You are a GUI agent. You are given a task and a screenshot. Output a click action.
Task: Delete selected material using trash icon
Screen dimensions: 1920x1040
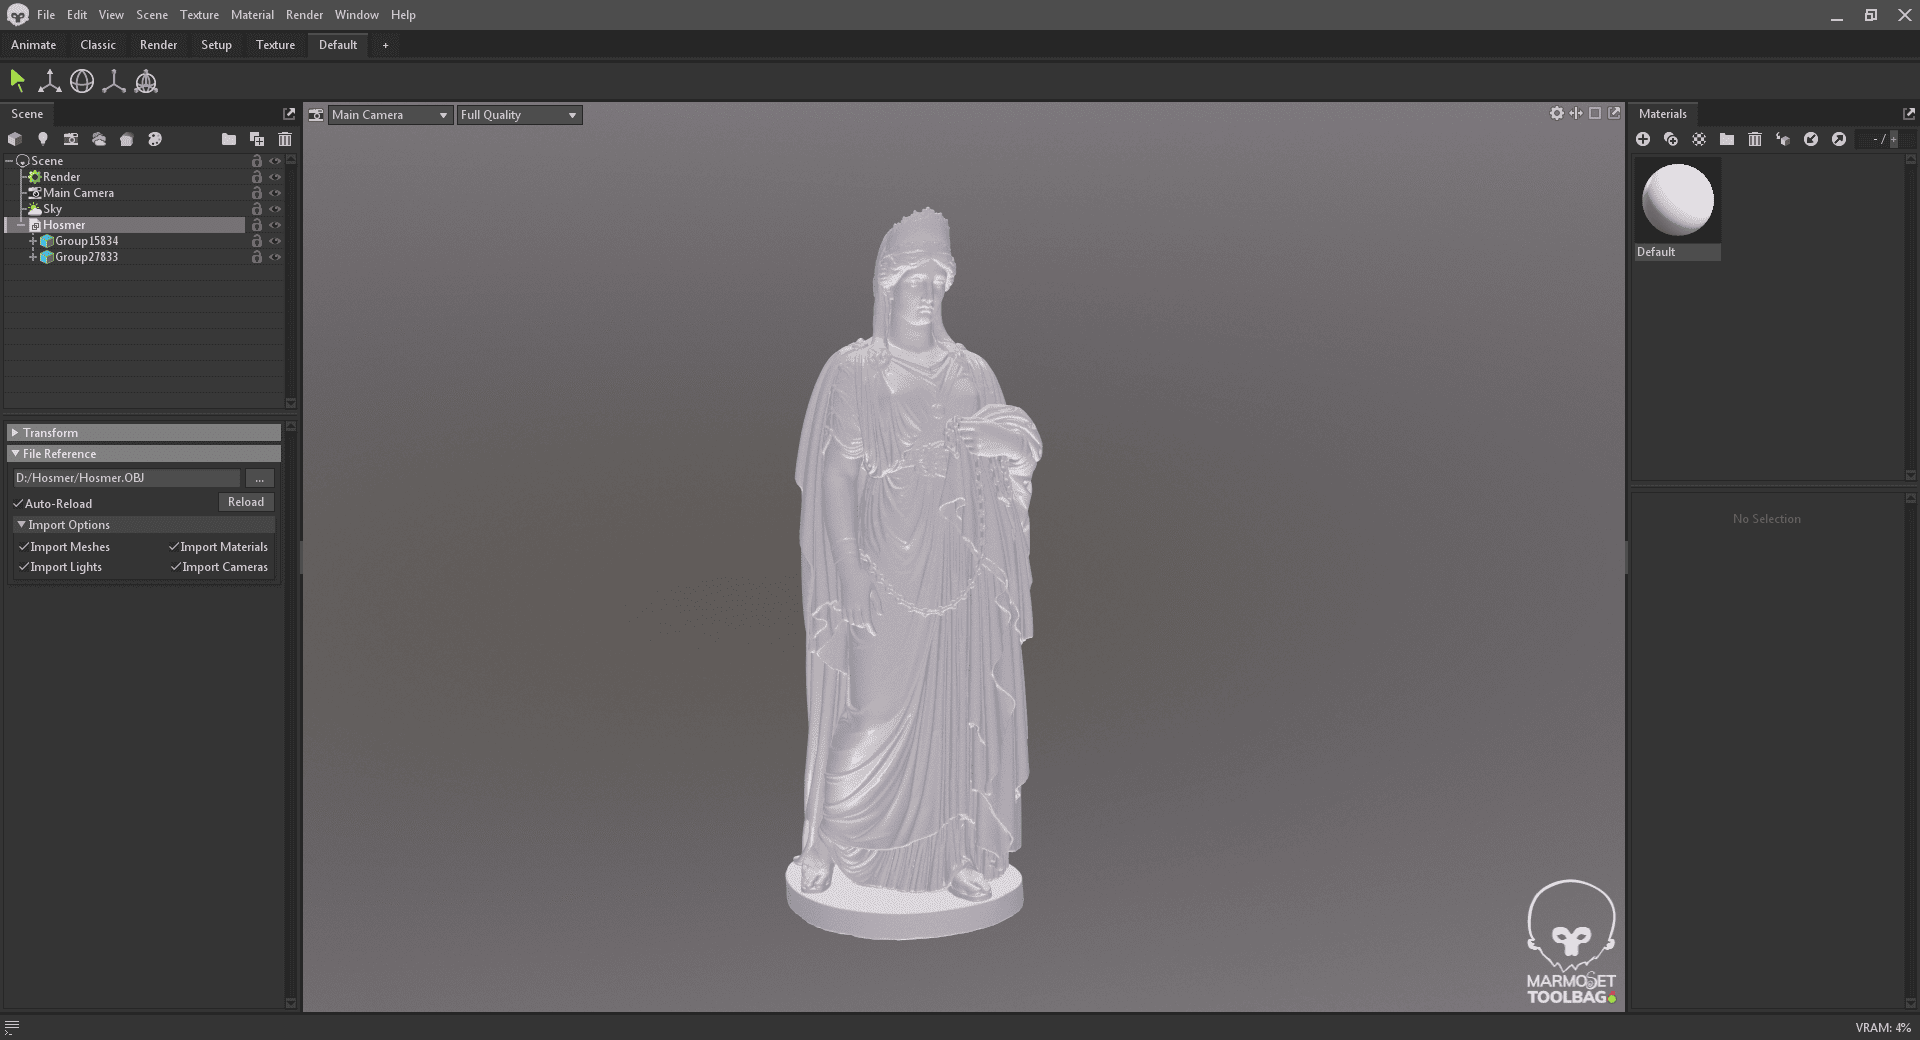coord(1755,139)
